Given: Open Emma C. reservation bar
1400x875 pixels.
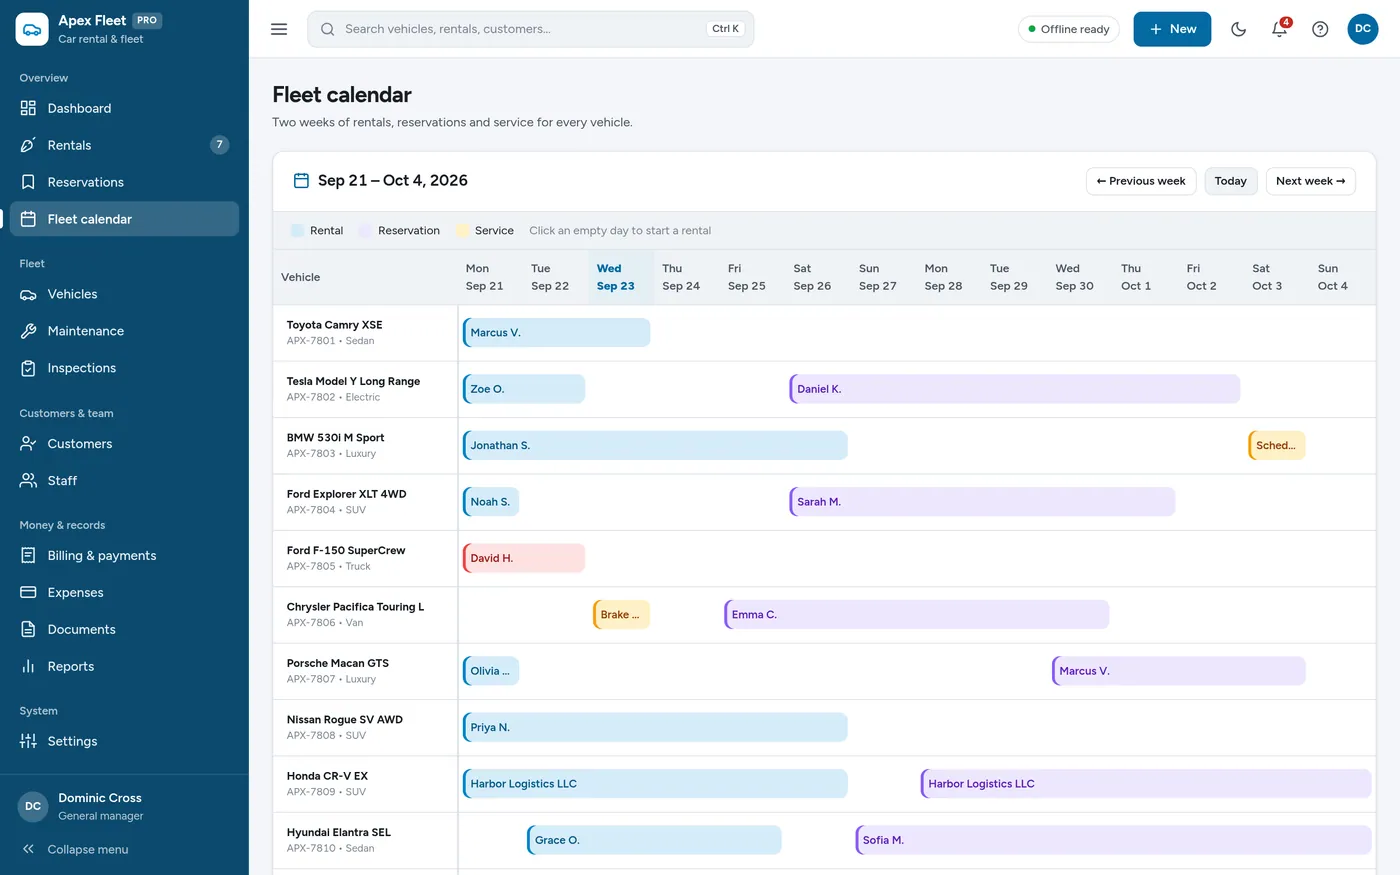Looking at the screenshot, I should click(x=917, y=615).
